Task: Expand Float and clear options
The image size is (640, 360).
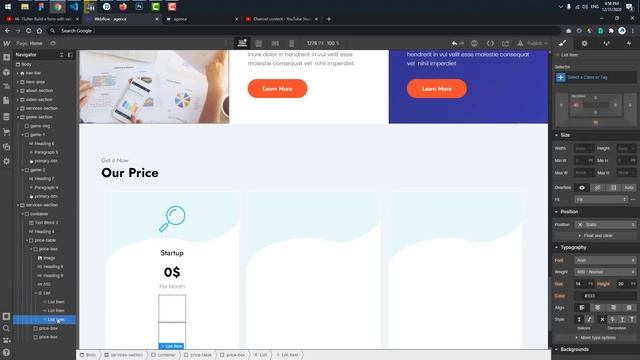Action: pyautogui.click(x=595, y=236)
